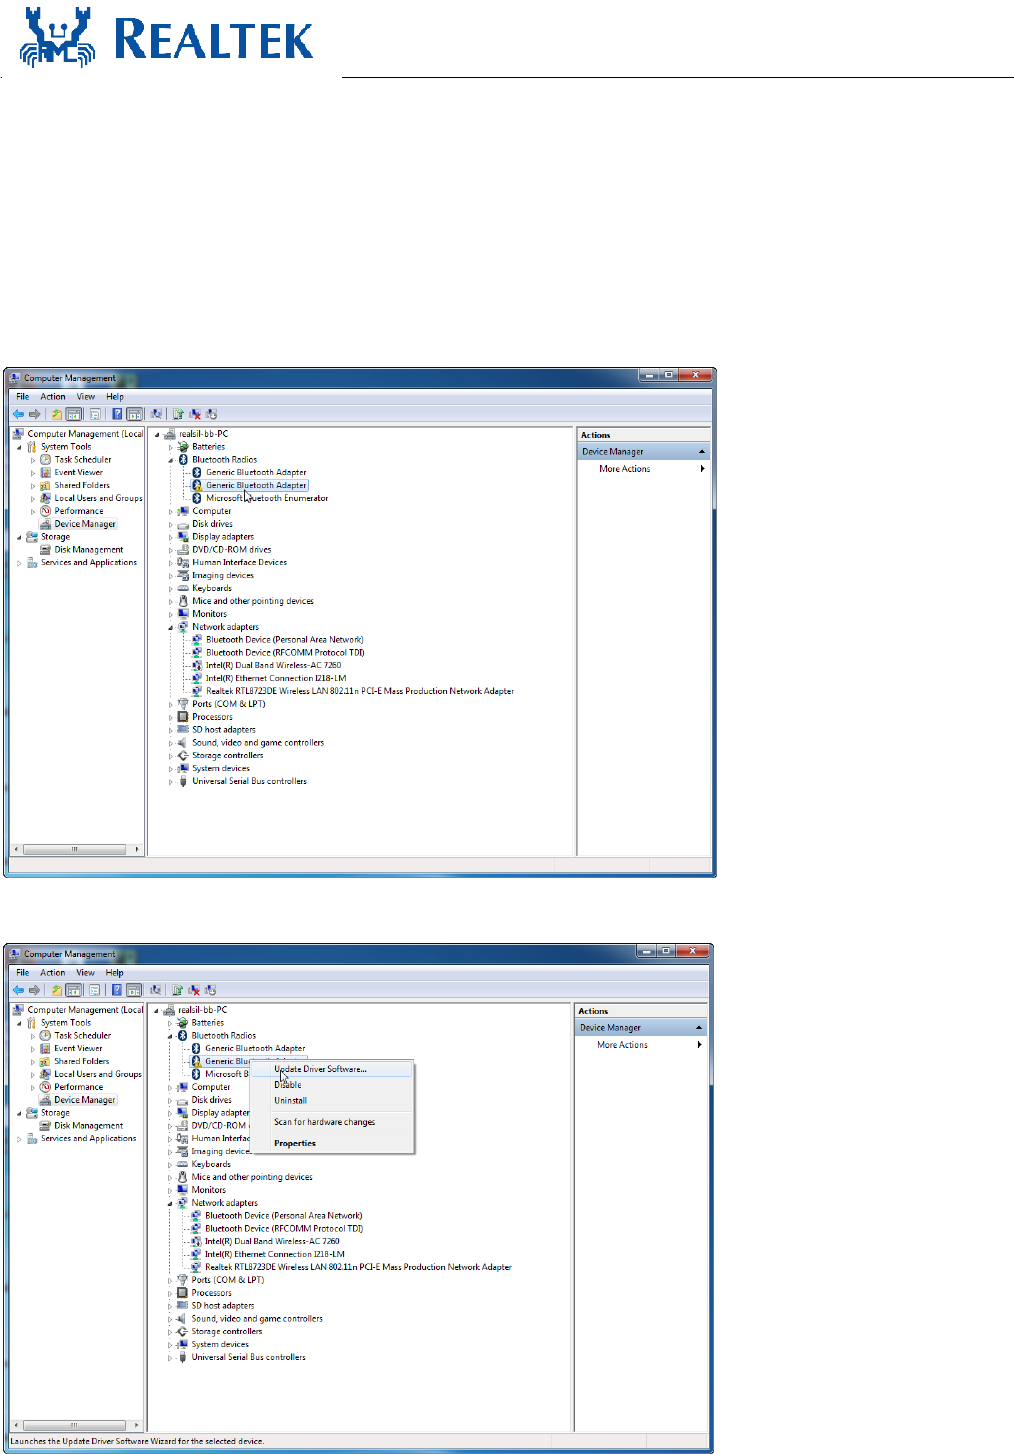Select first Generic Bluetooth Adapter in upper window
This screenshot has height=1454, width=1014.
256,472
